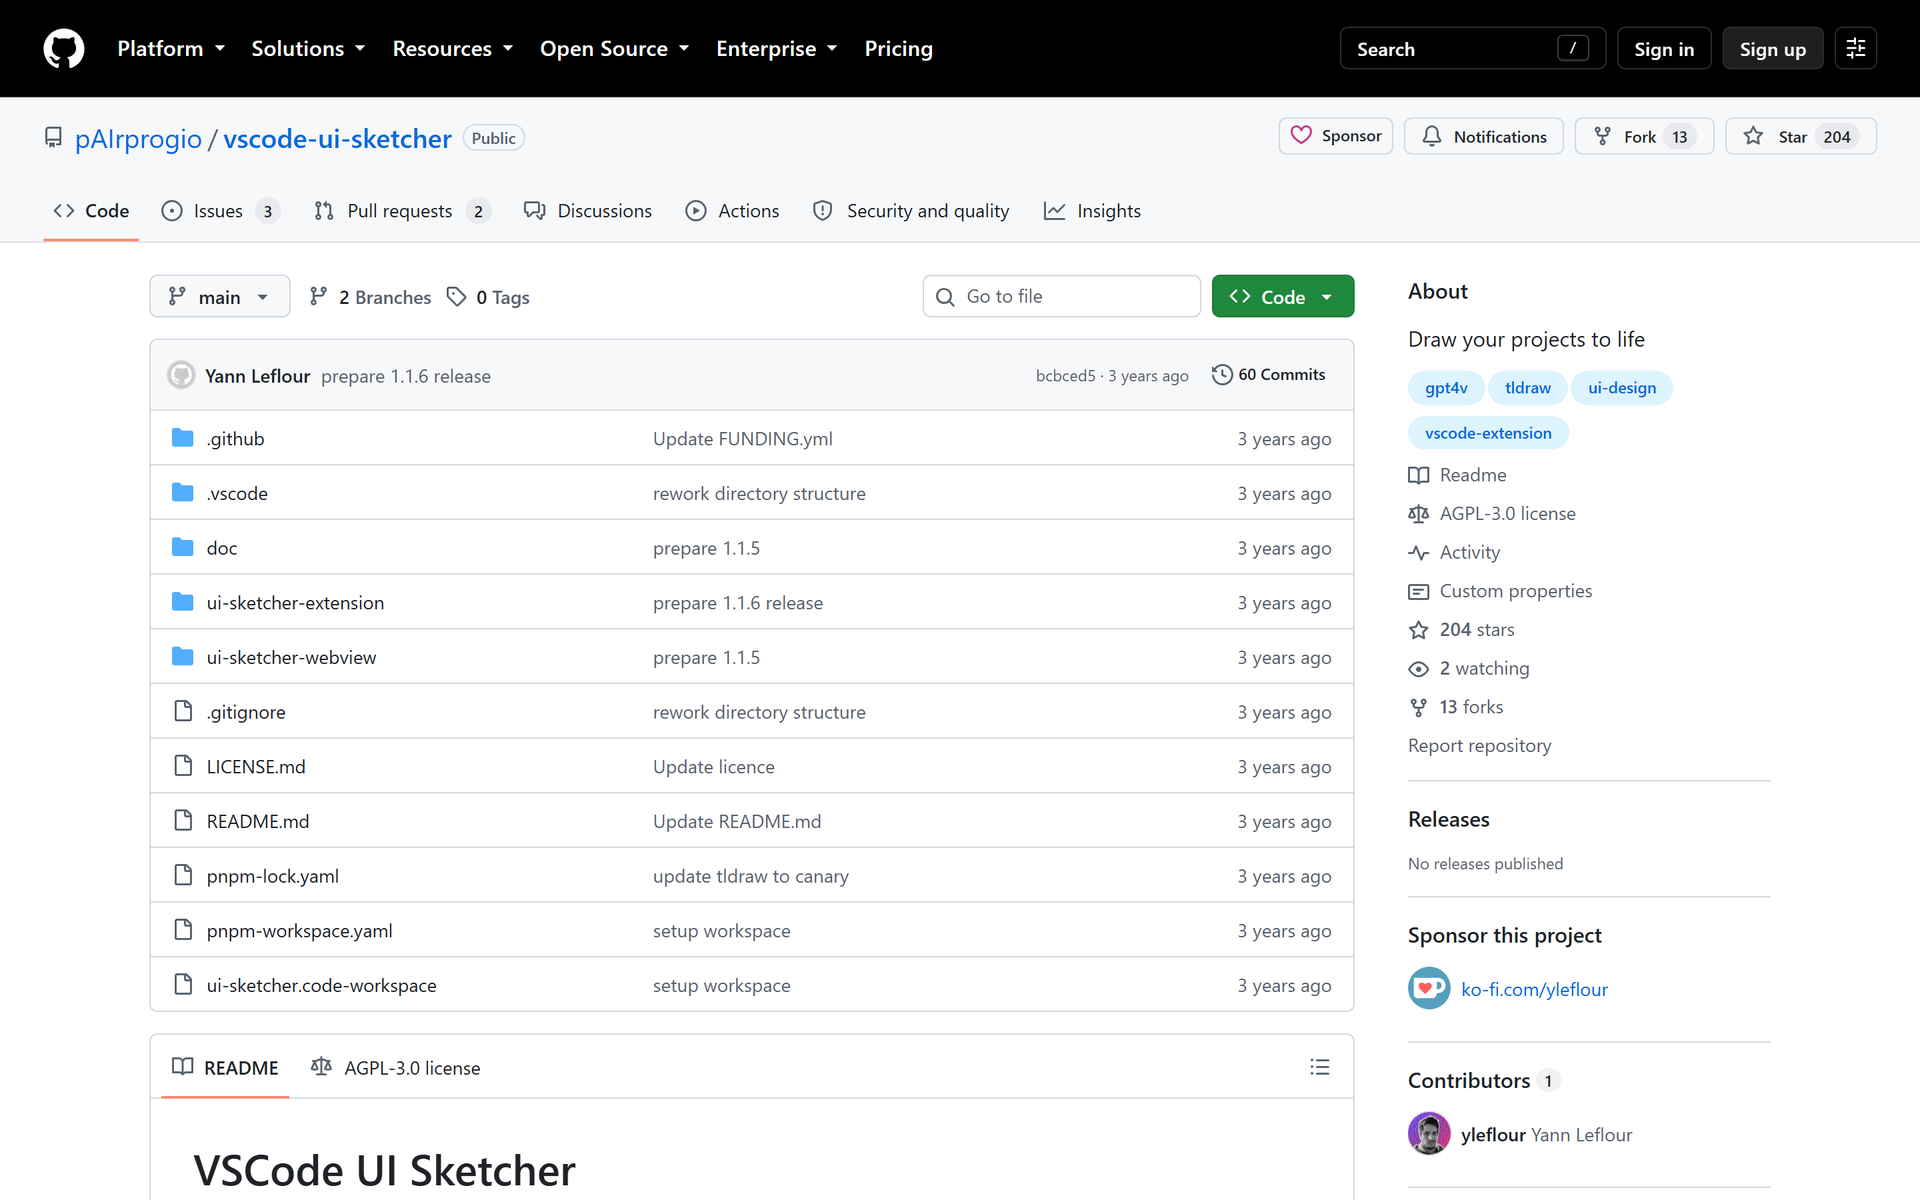Focus the Go to file field

click(x=1061, y=296)
